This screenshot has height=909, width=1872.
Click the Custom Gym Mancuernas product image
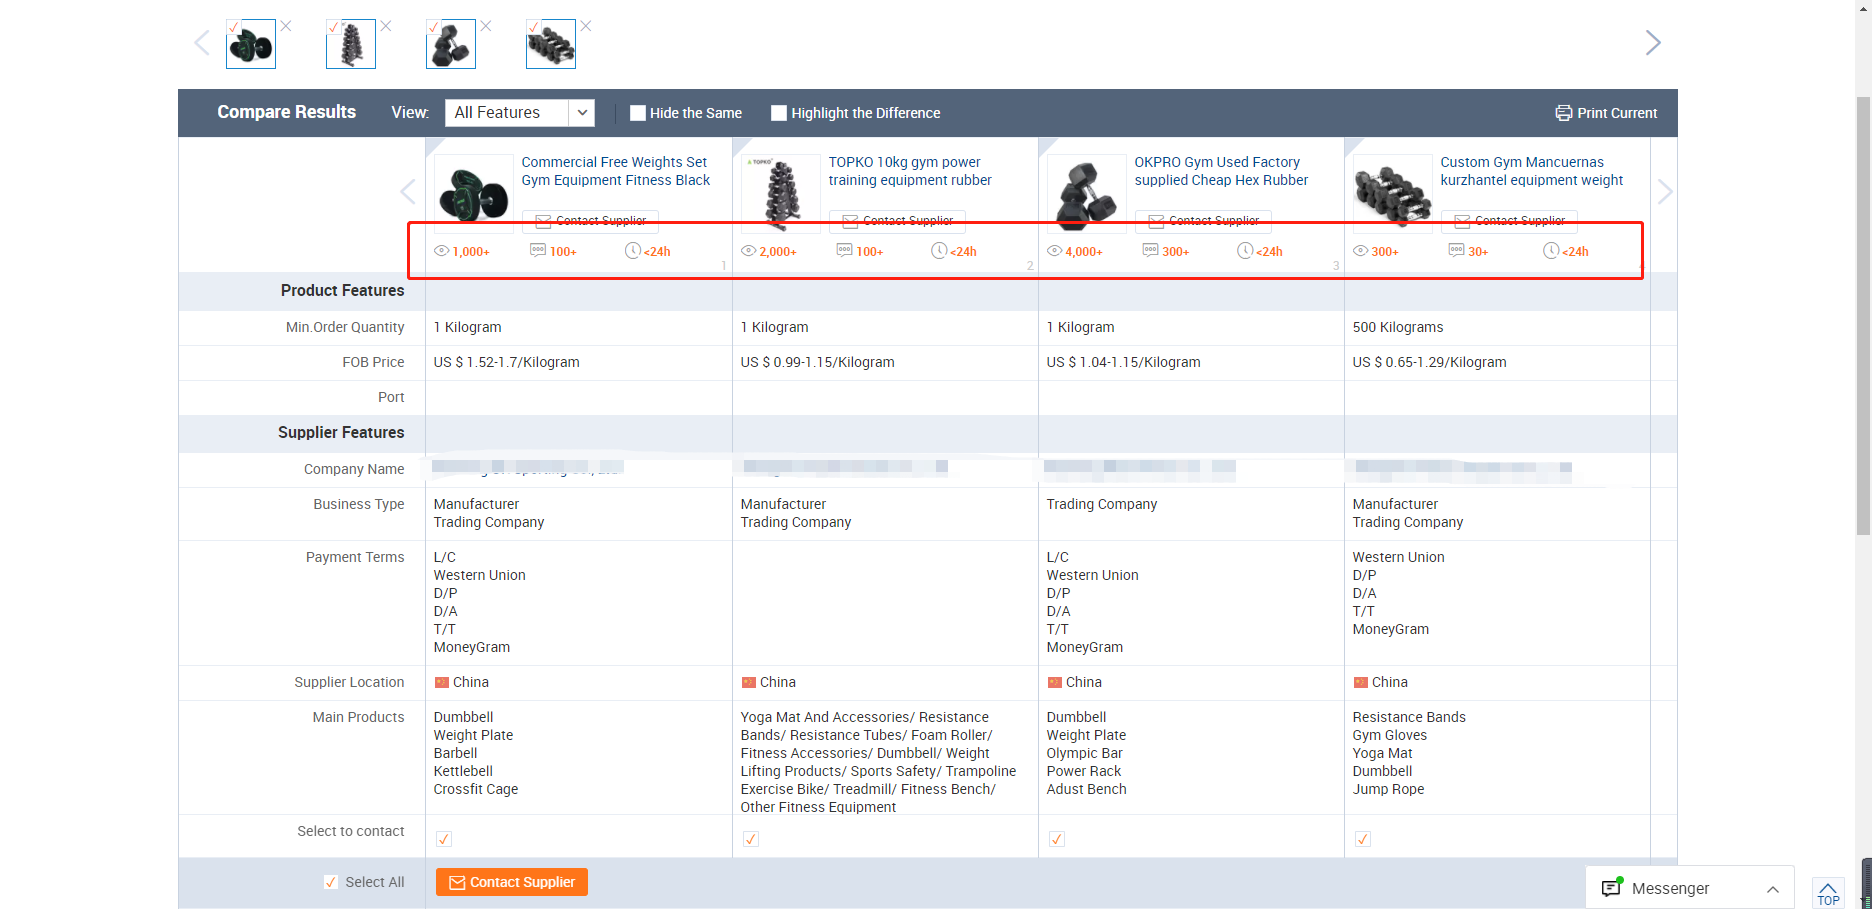coord(1393,193)
